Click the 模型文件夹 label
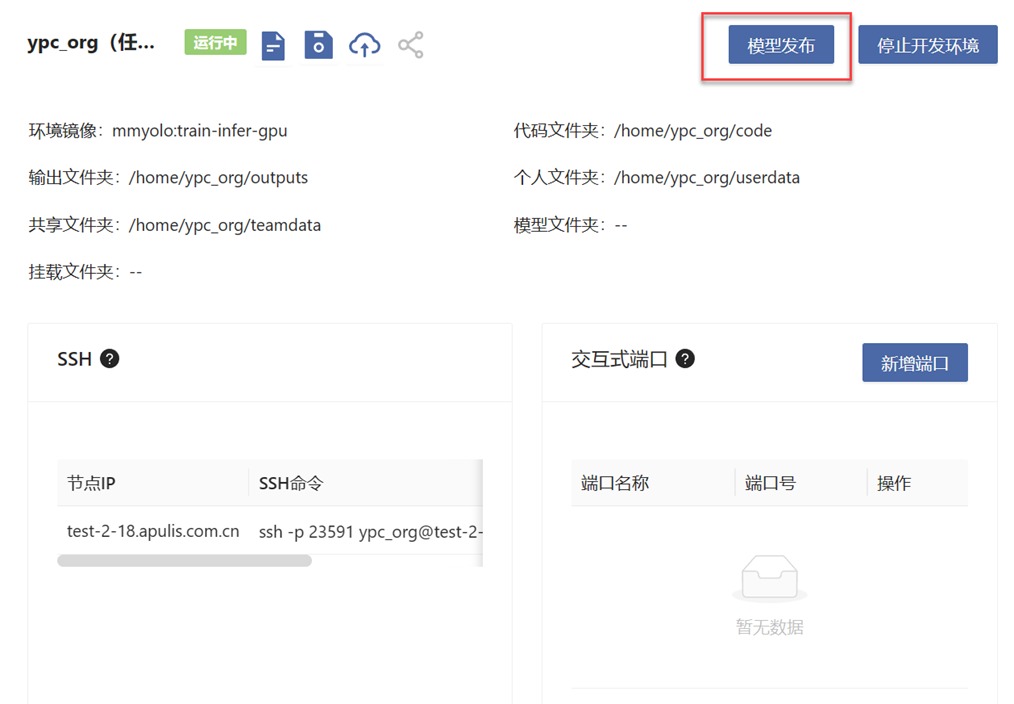Viewport: 1014px width, 704px height. click(x=559, y=225)
